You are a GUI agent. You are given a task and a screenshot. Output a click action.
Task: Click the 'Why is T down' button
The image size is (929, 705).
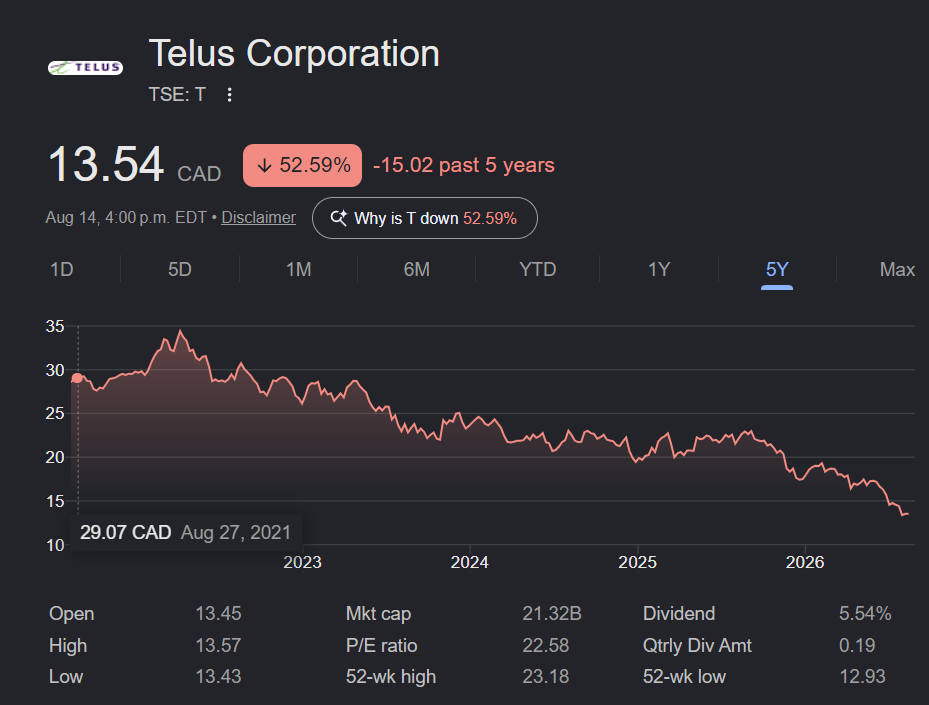tap(425, 218)
